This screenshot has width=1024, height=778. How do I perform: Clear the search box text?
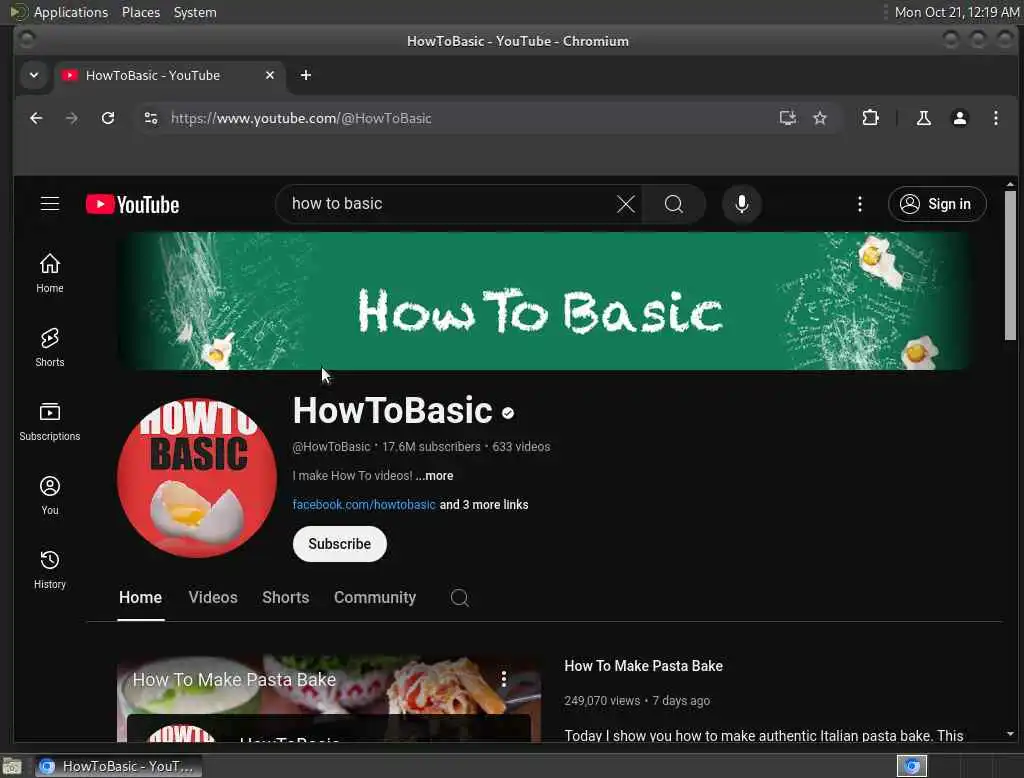[625, 204]
